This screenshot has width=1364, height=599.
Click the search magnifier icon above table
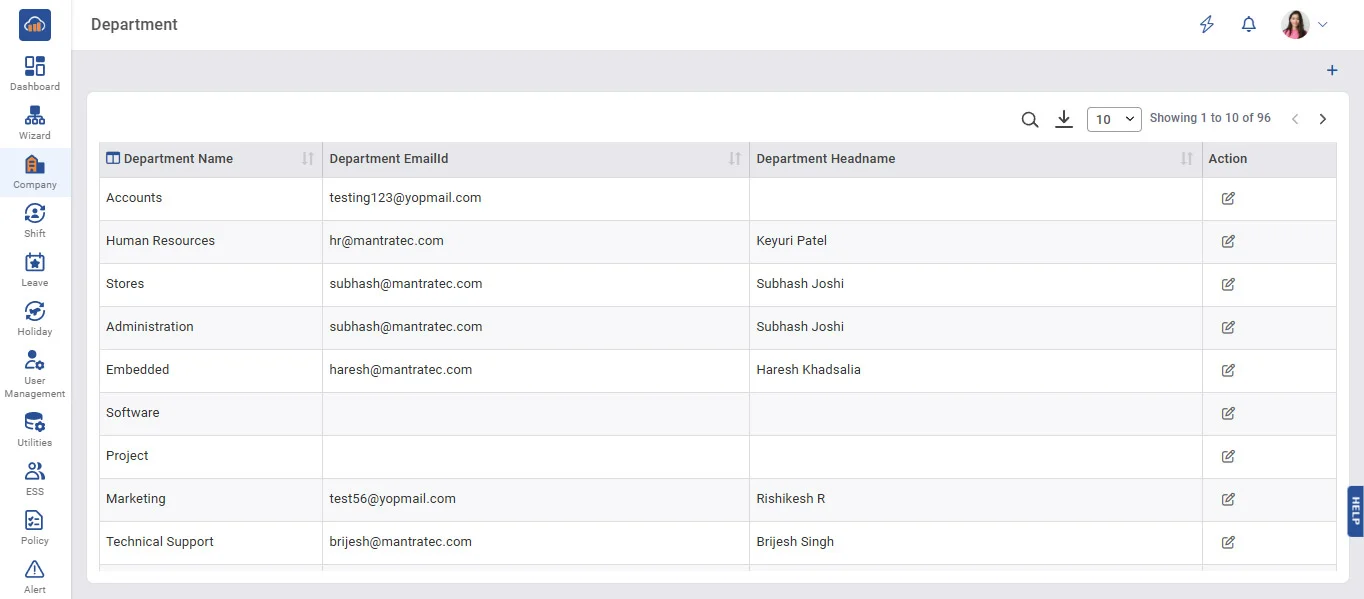(x=1029, y=120)
